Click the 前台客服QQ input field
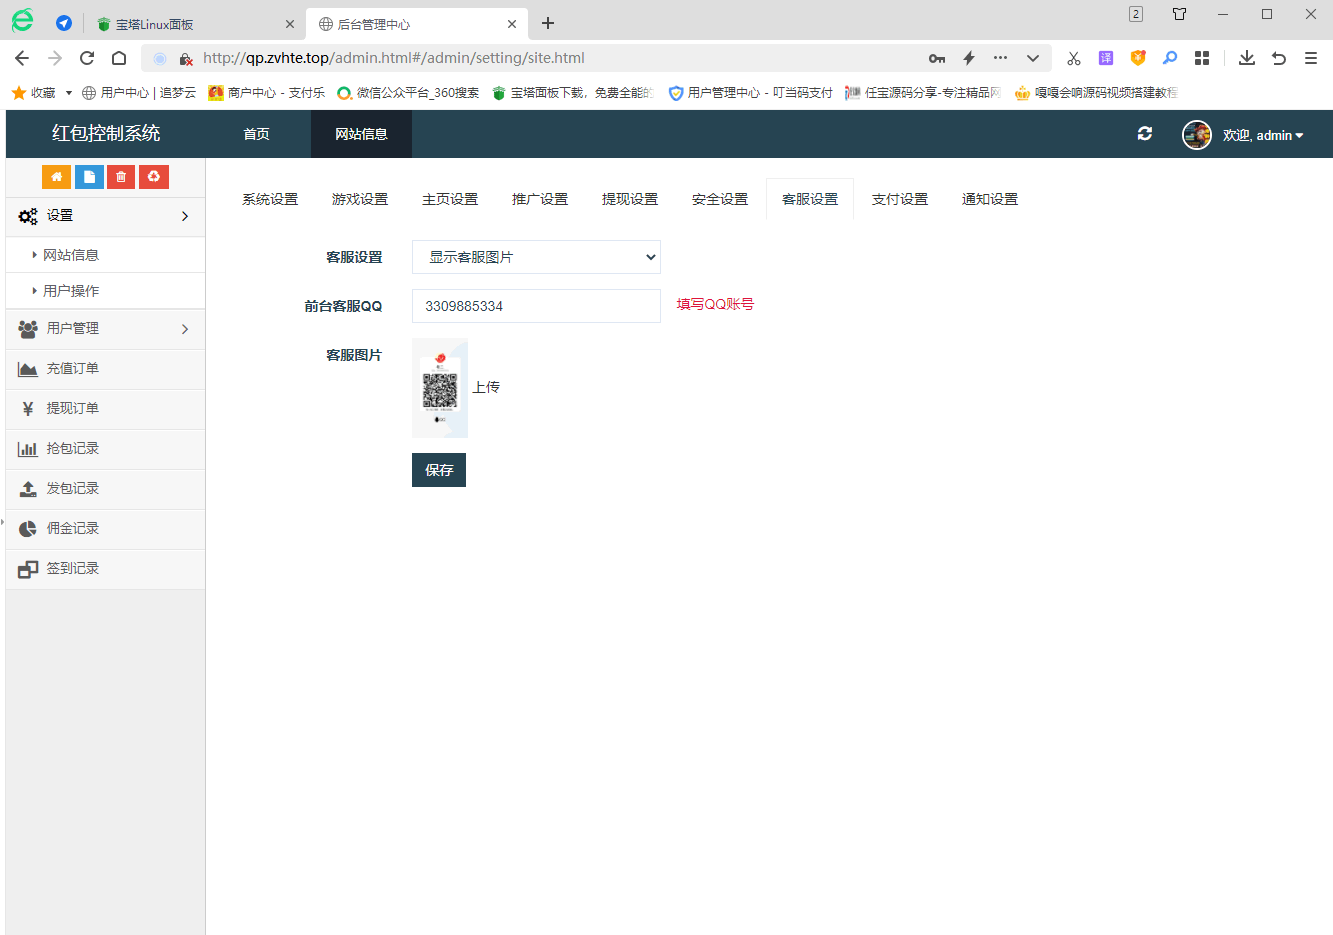1333x935 pixels. (x=536, y=306)
